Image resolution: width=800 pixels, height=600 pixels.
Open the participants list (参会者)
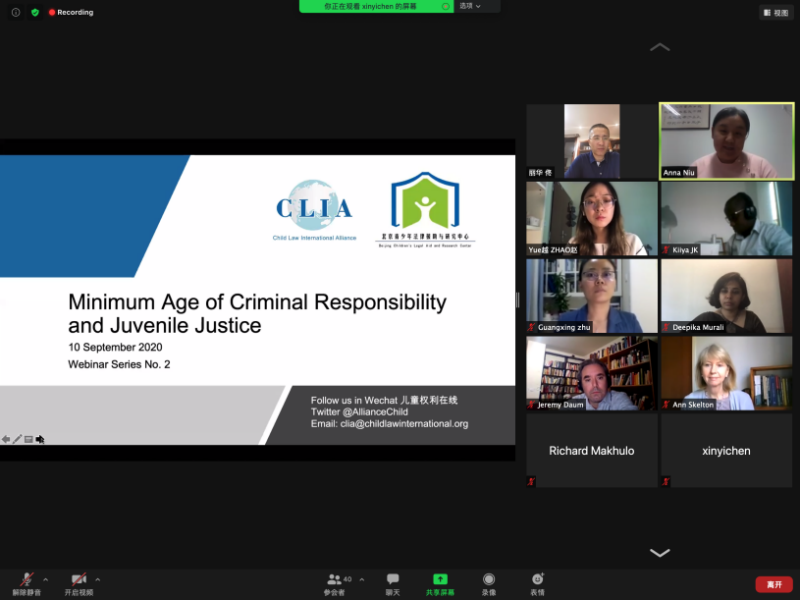coord(335,583)
